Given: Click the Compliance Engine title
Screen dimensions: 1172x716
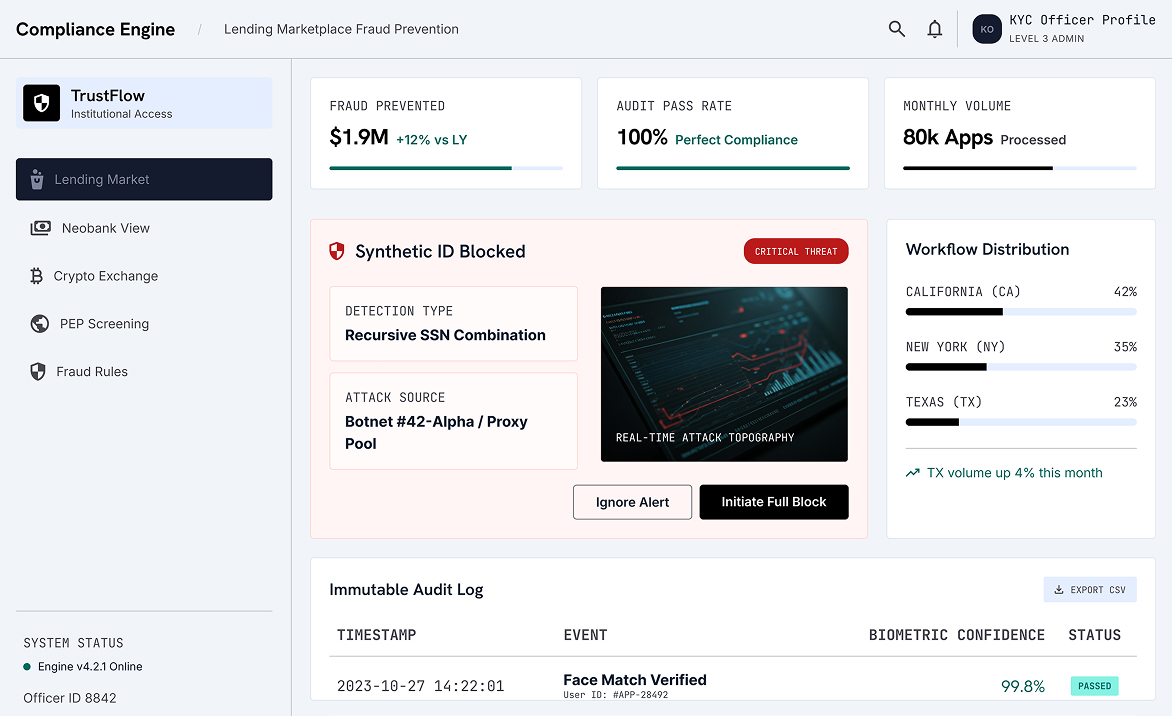Looking at the screenshot, I should coord(96,29).
